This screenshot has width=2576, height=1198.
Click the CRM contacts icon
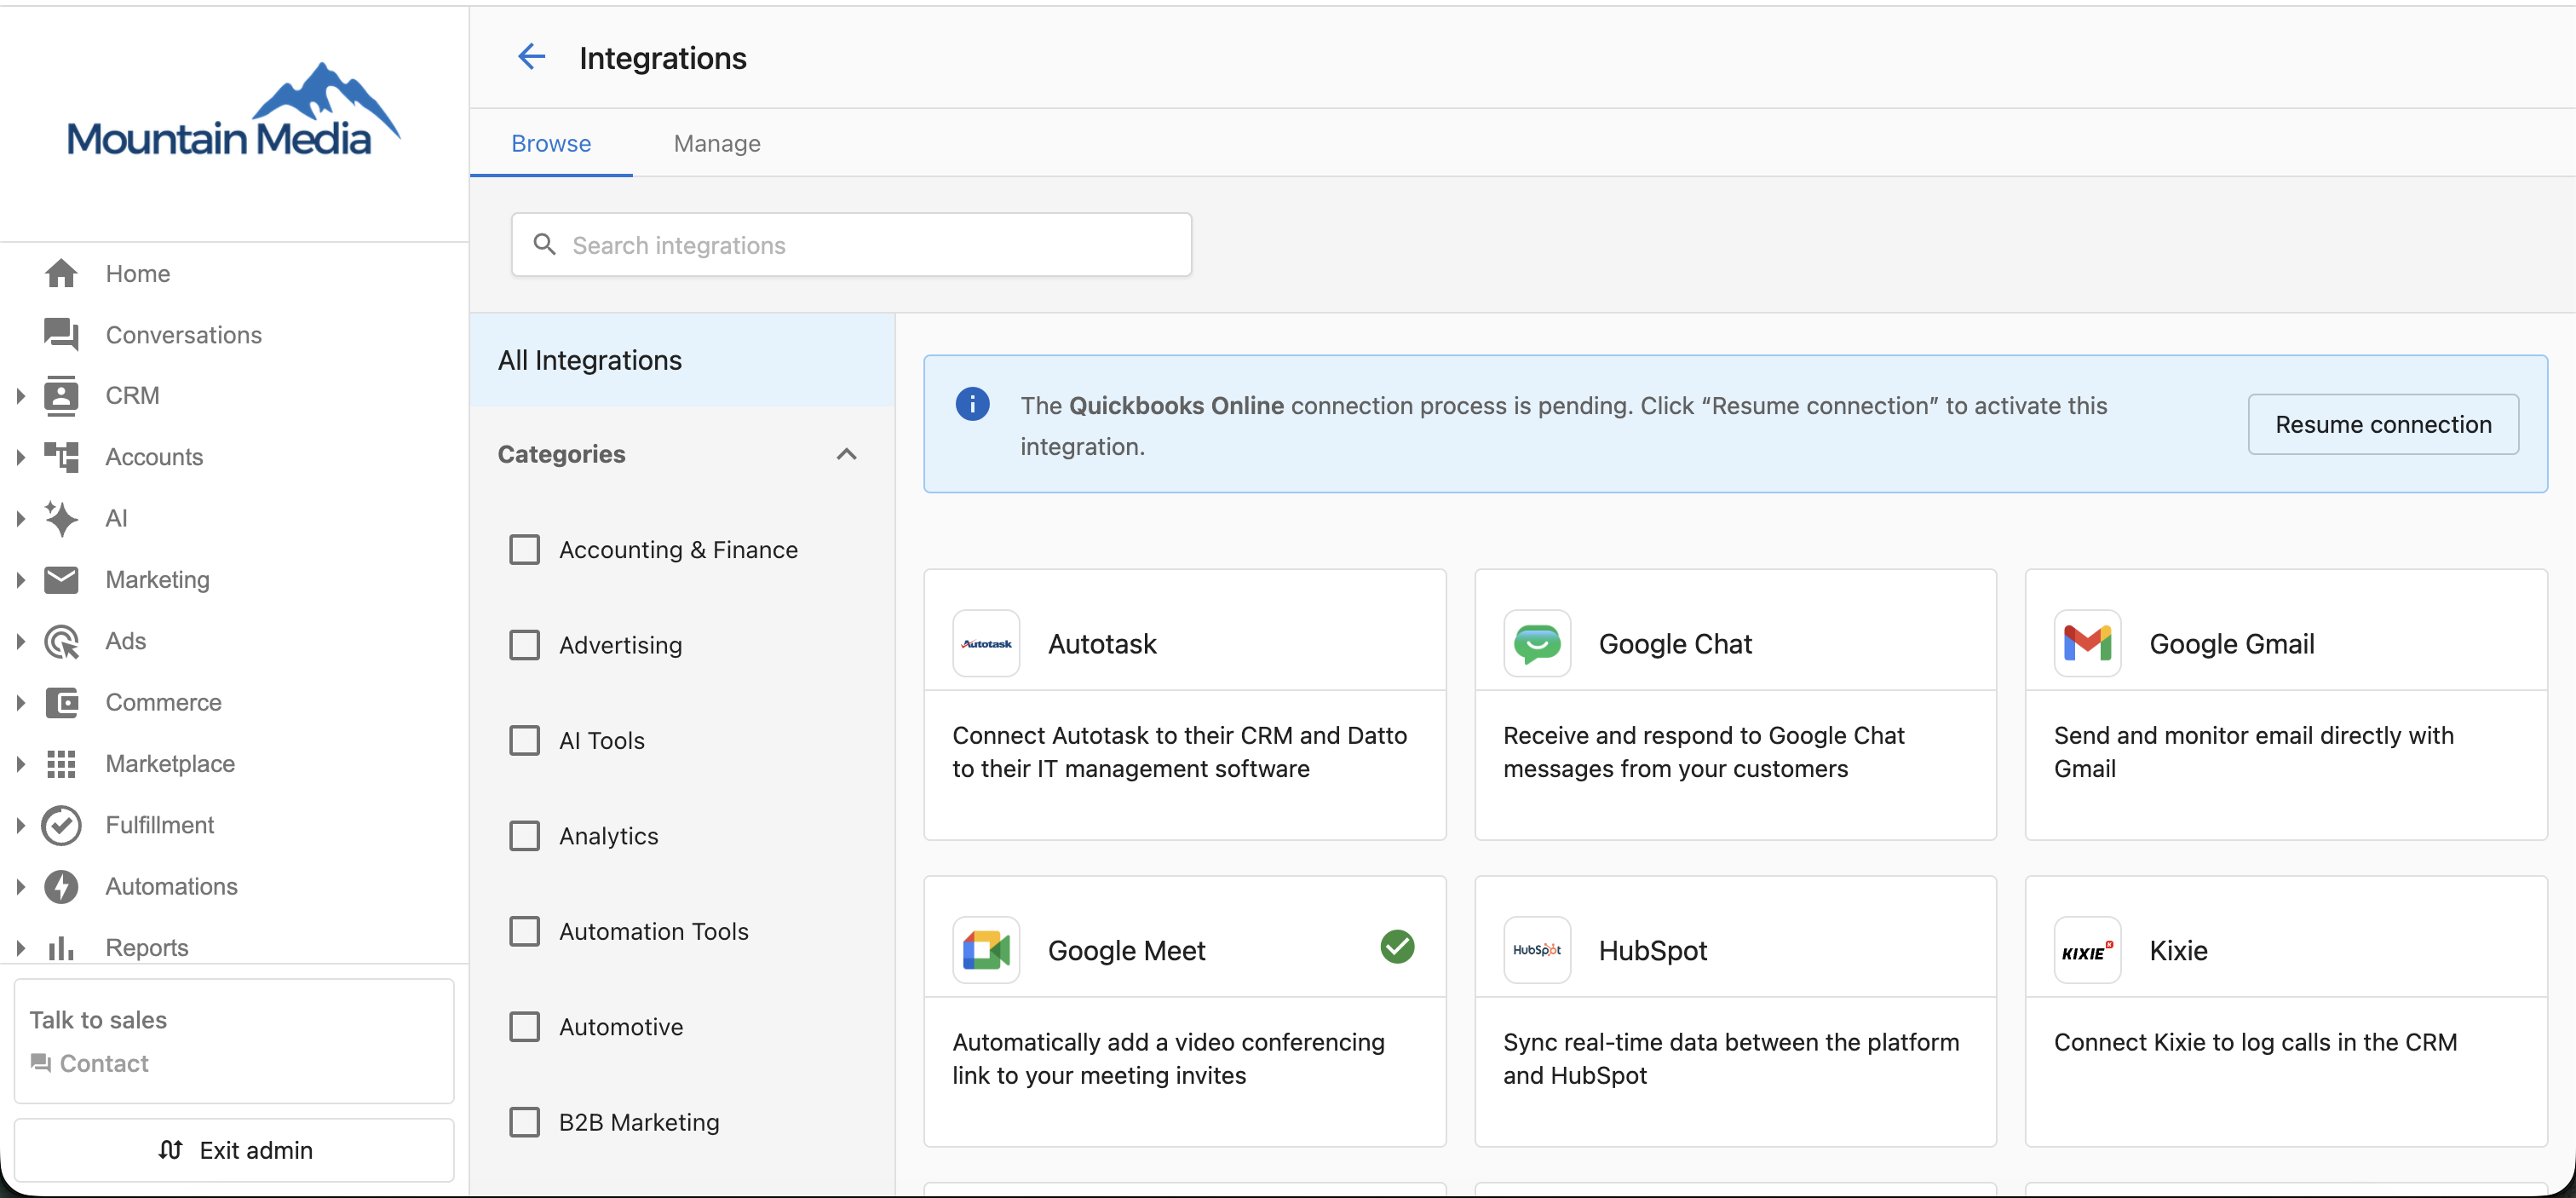(61, 395)
